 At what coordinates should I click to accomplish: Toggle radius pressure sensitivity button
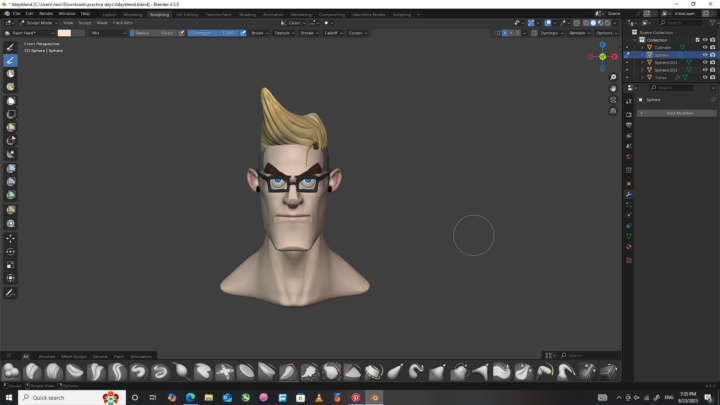click(x=181, y=33)
